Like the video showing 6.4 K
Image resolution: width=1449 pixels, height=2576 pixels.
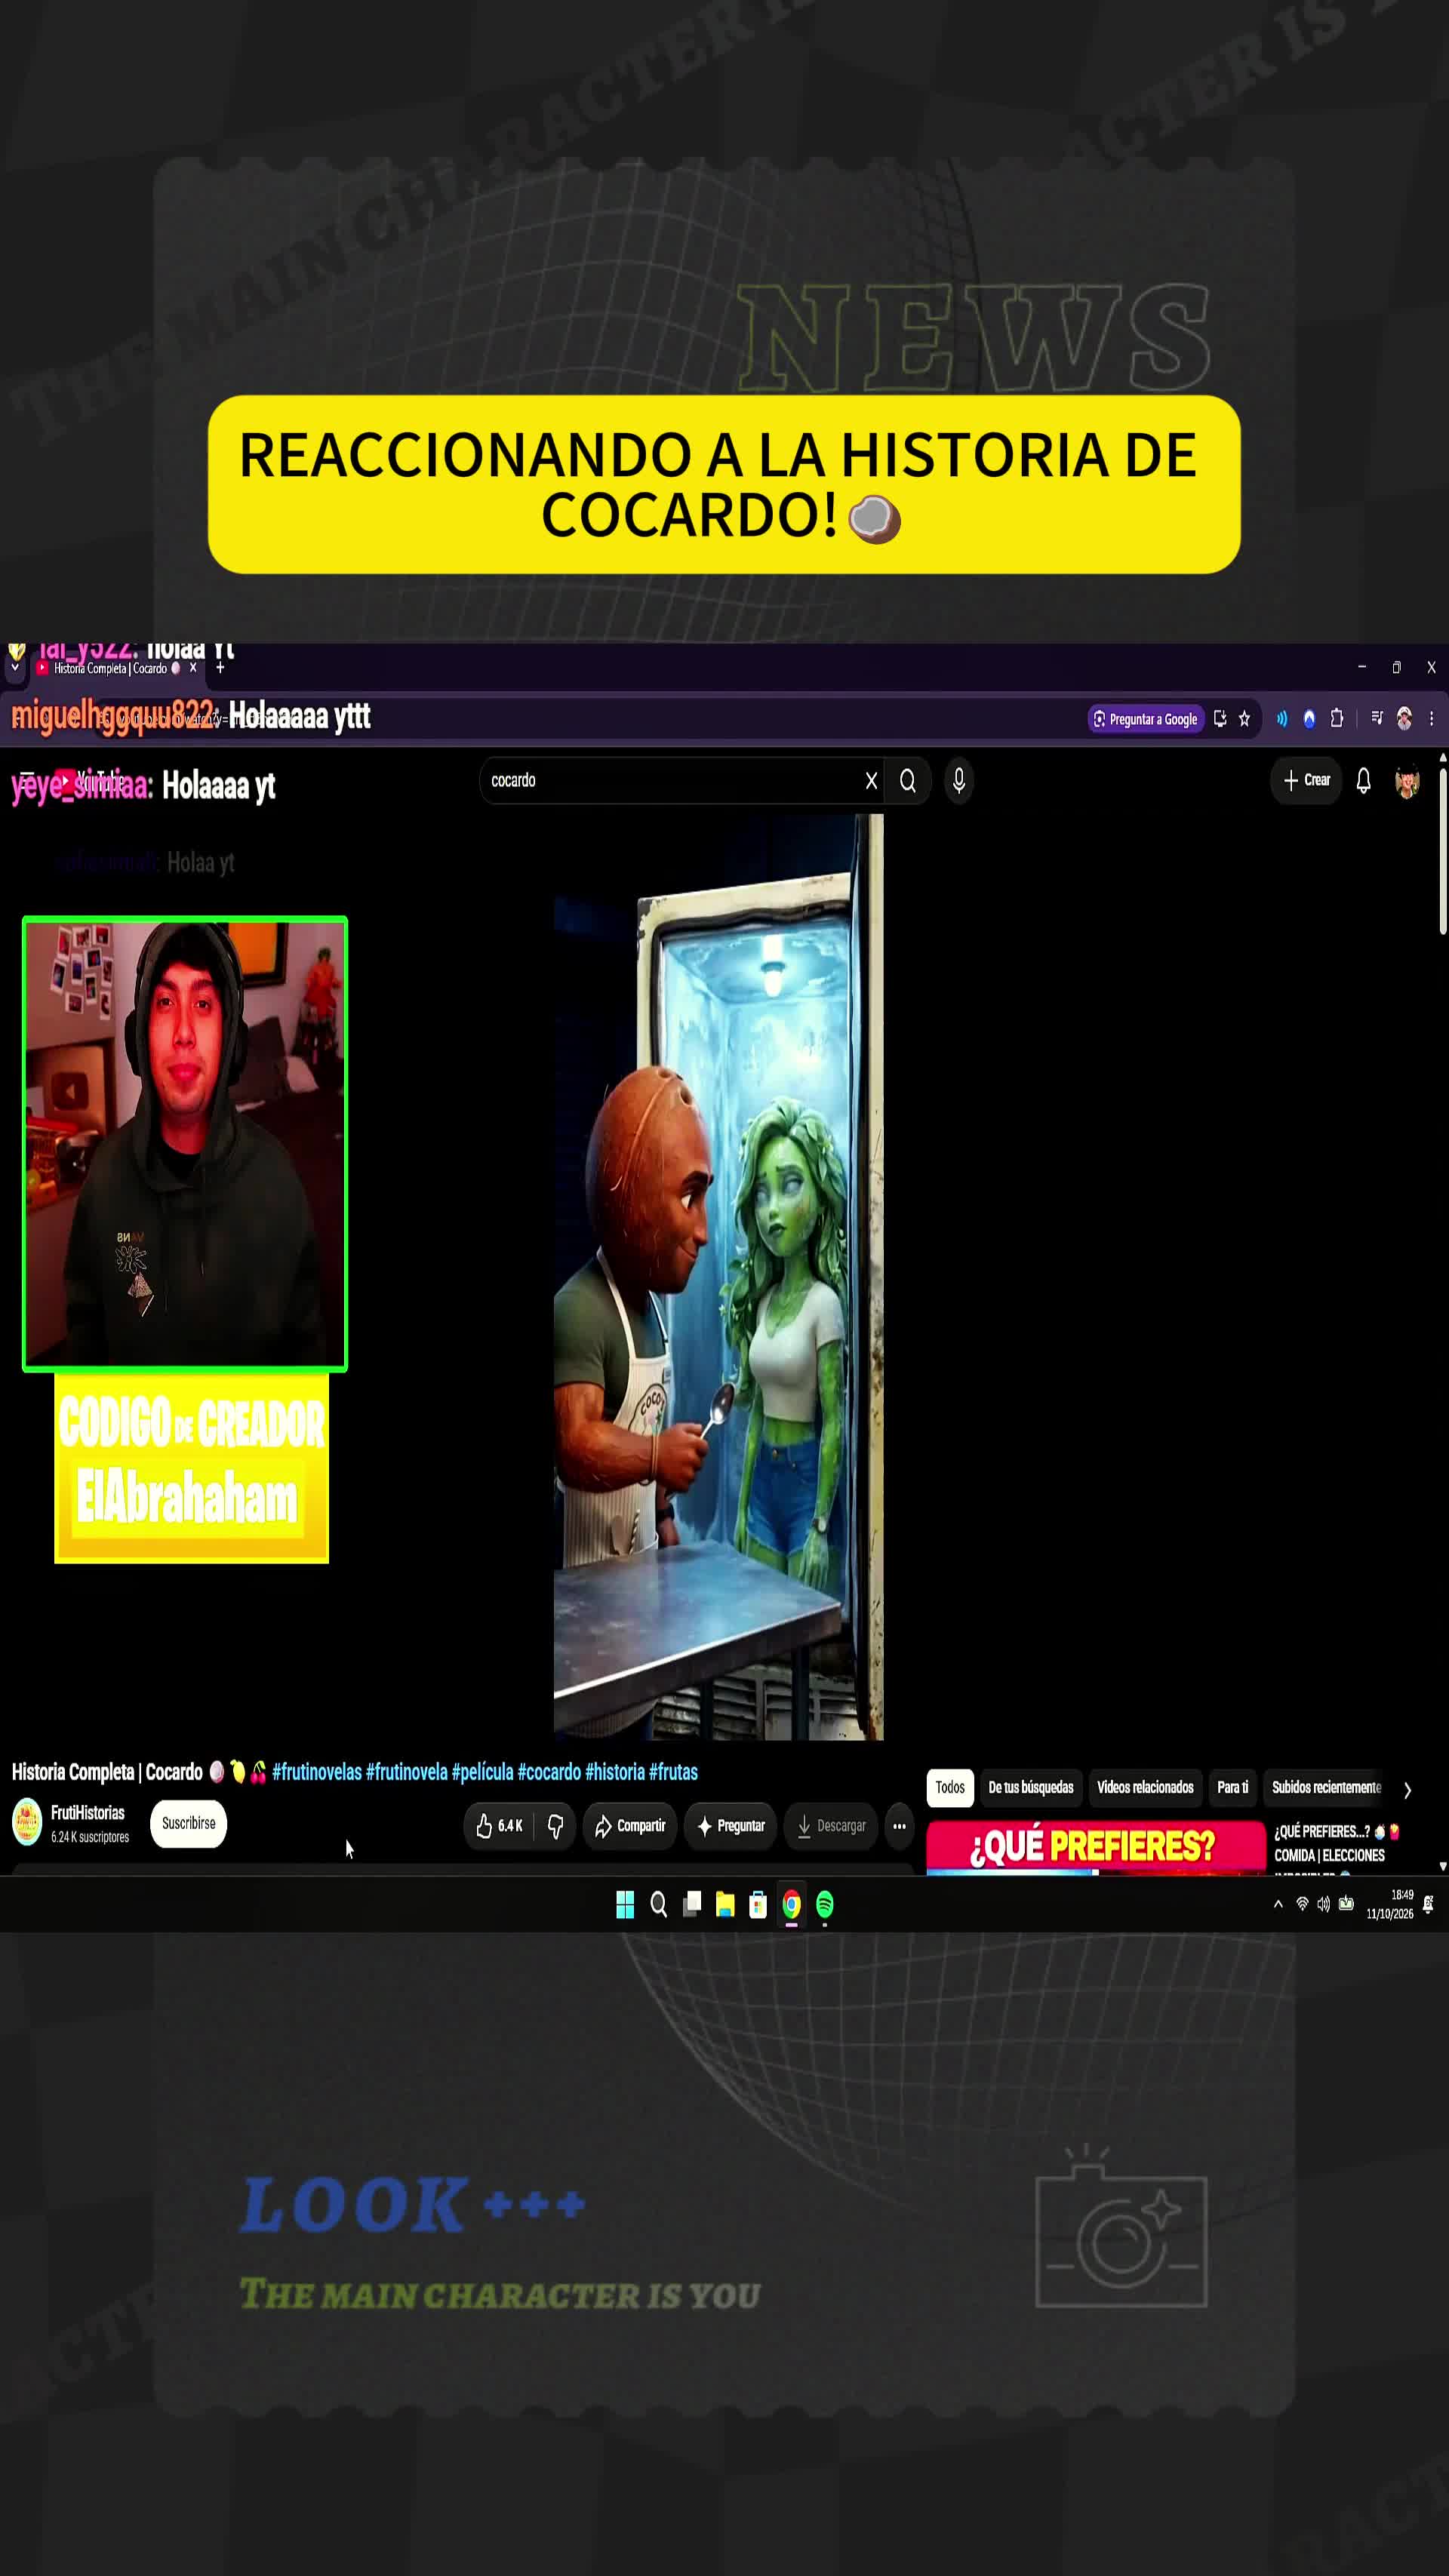[499, 1826]
